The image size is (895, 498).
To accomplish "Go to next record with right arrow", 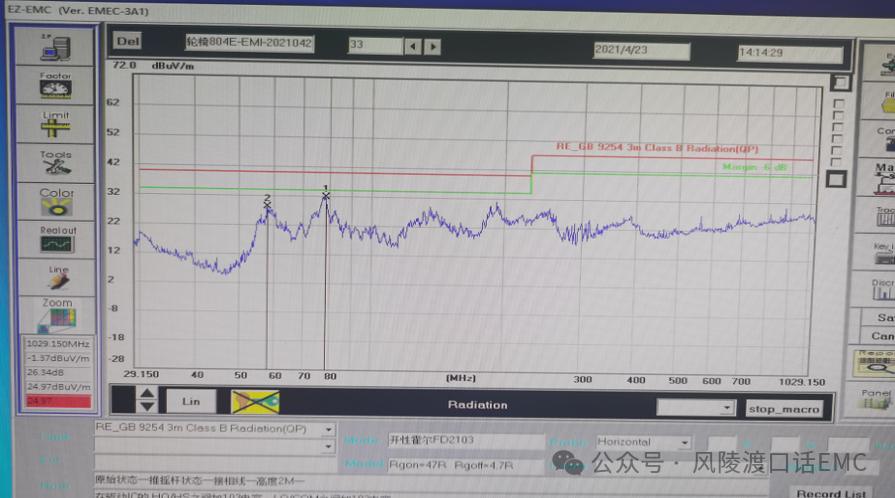I will [433, 47].
